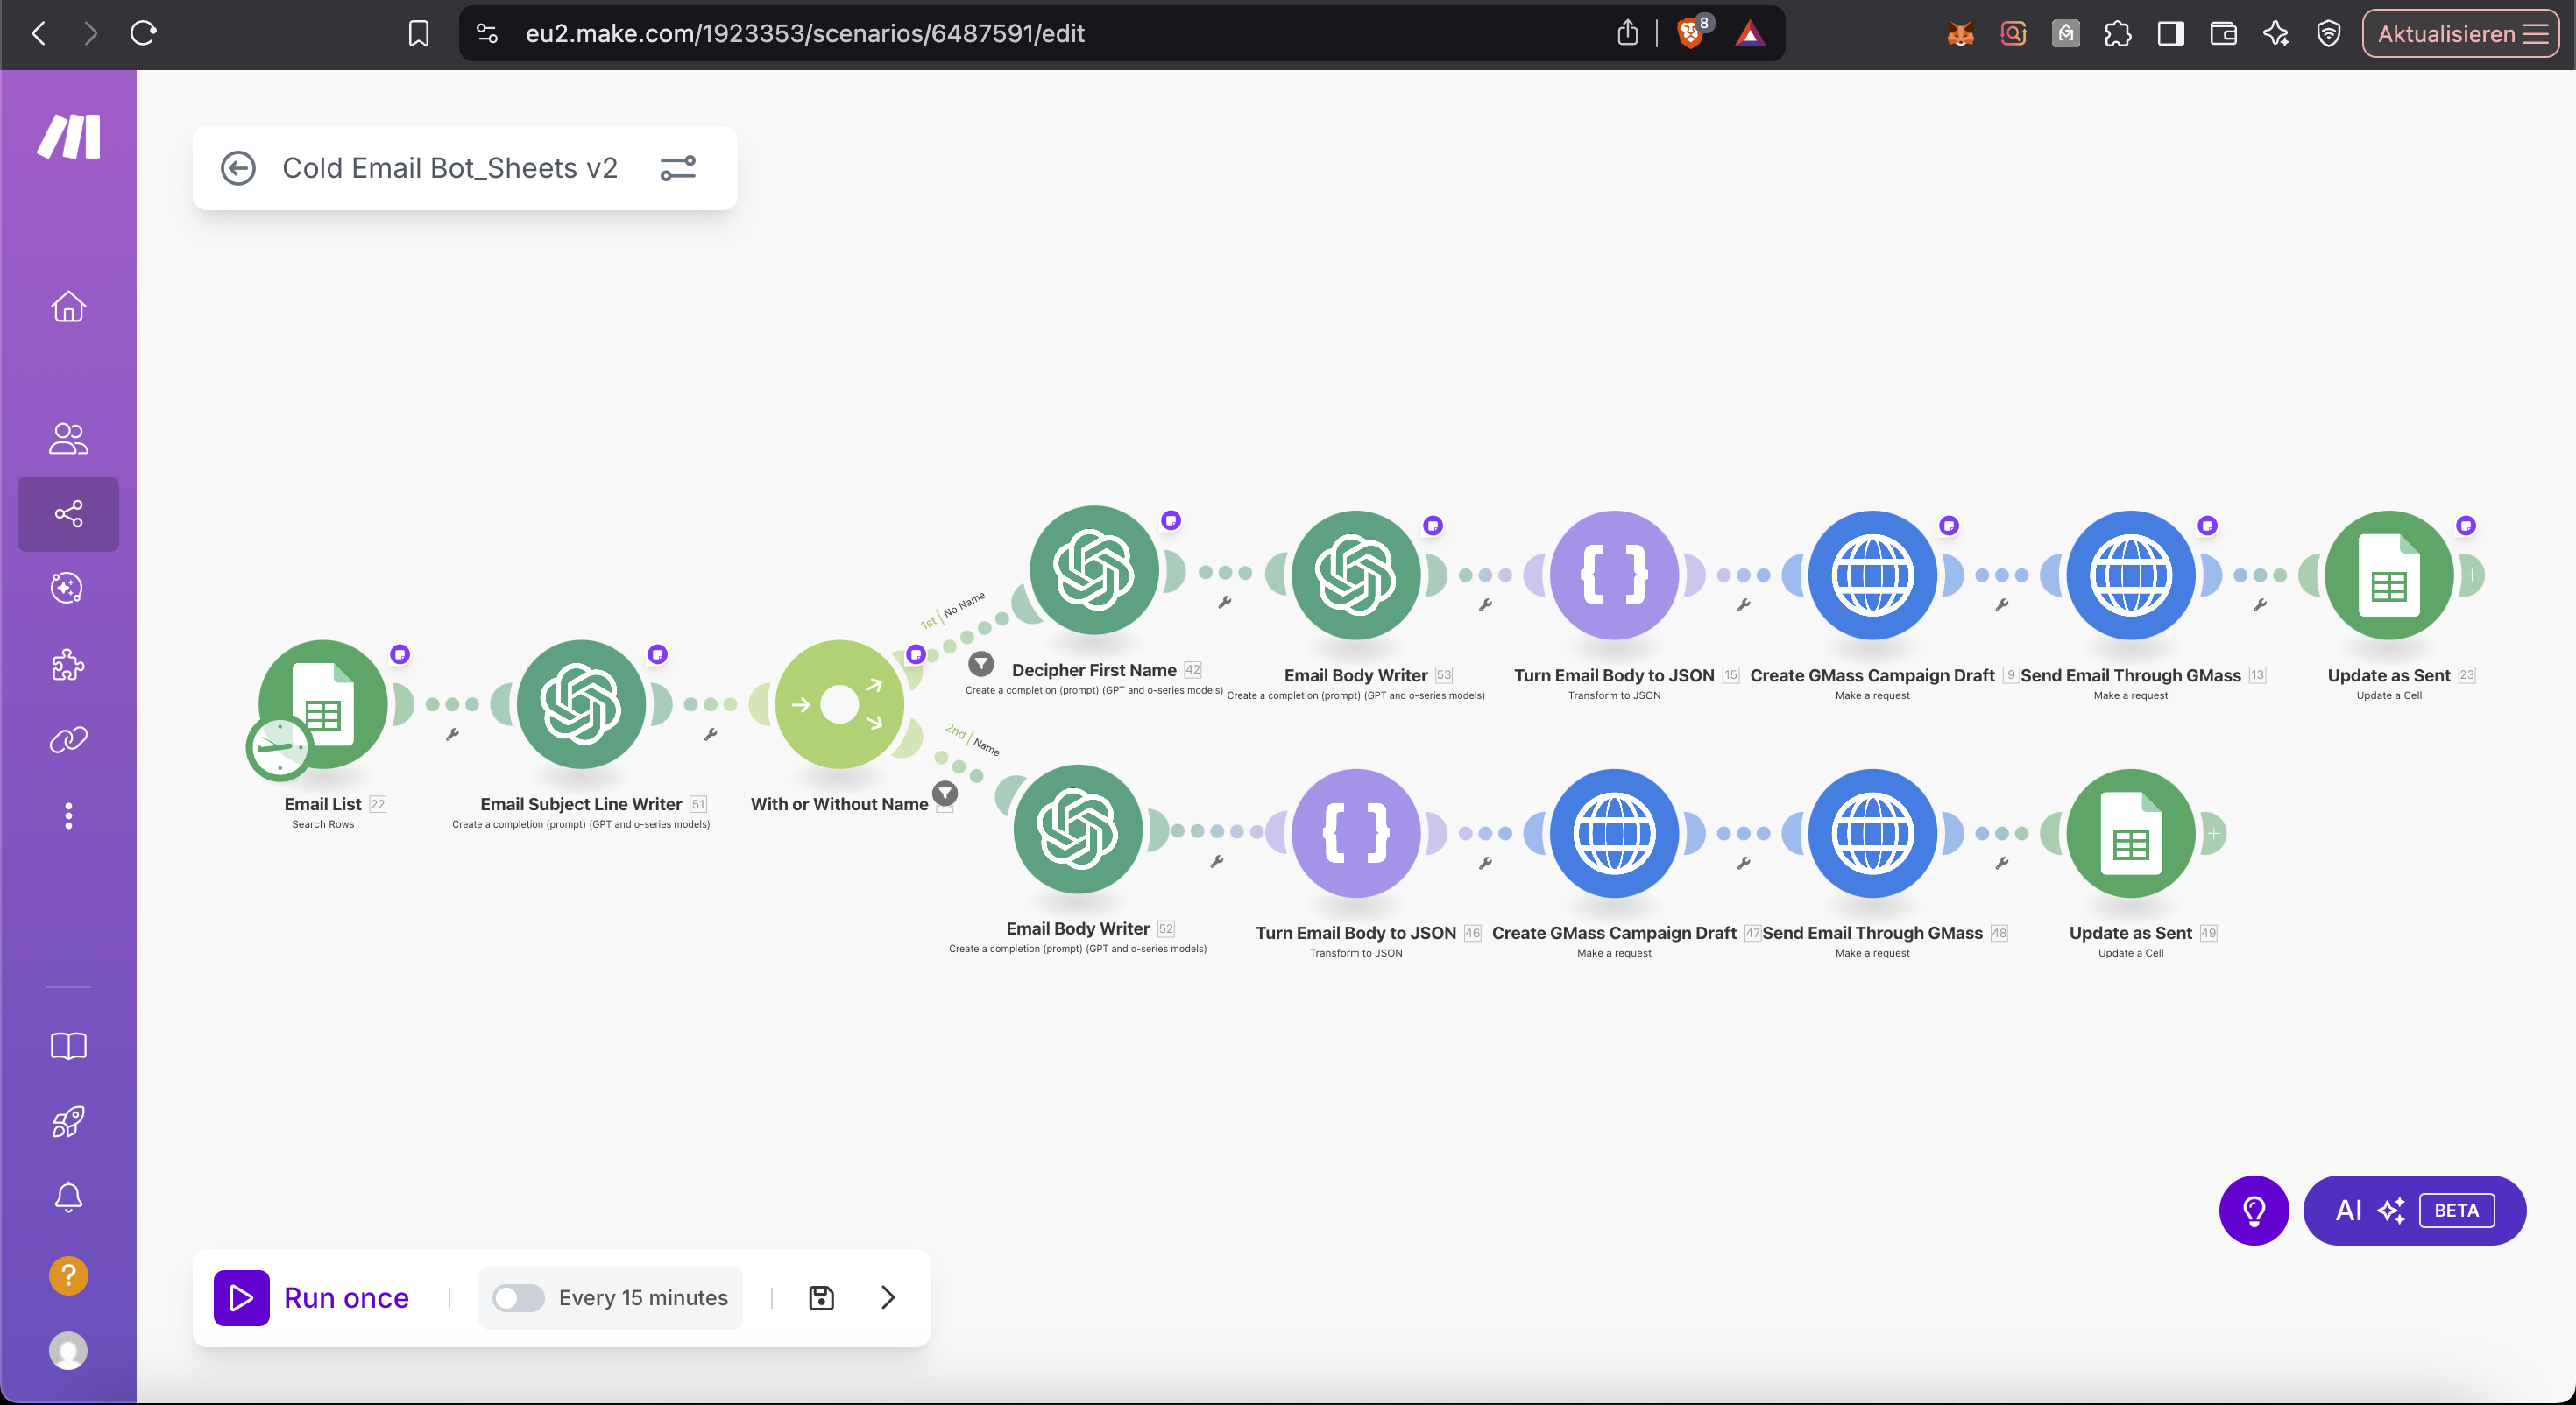Open More options in the left sidebar
The height and width of the screenshot is (1405, 2576).
click(68, 816)
